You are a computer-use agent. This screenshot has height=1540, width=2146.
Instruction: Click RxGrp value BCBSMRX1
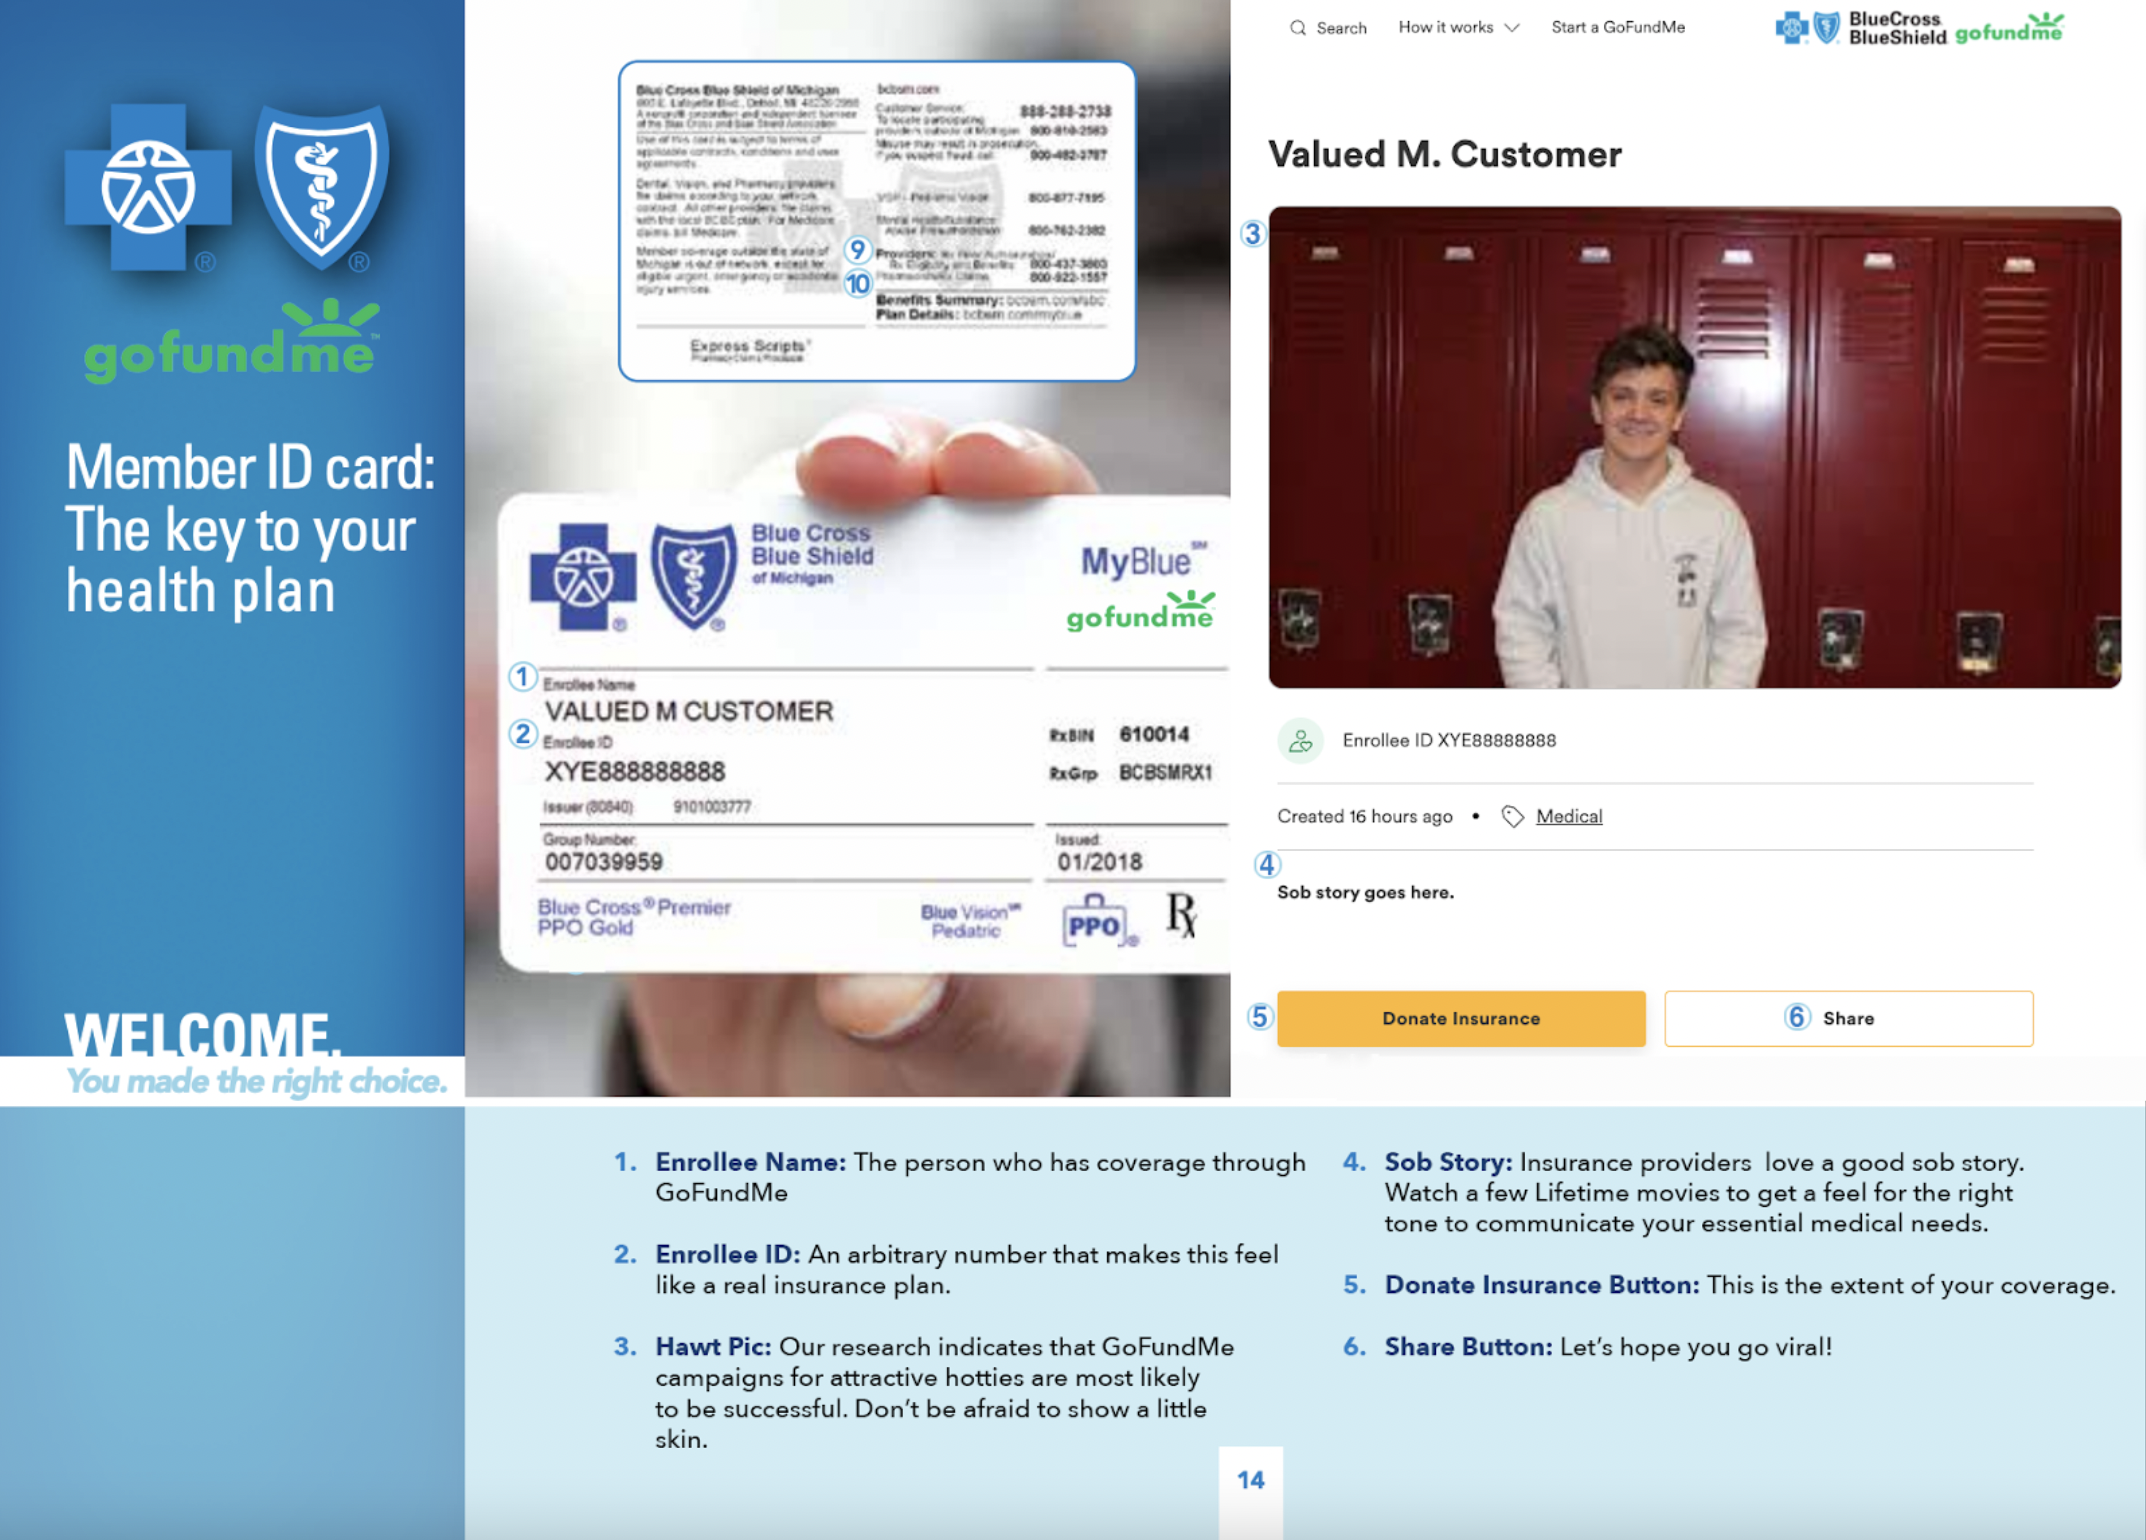pos(1165,773)
